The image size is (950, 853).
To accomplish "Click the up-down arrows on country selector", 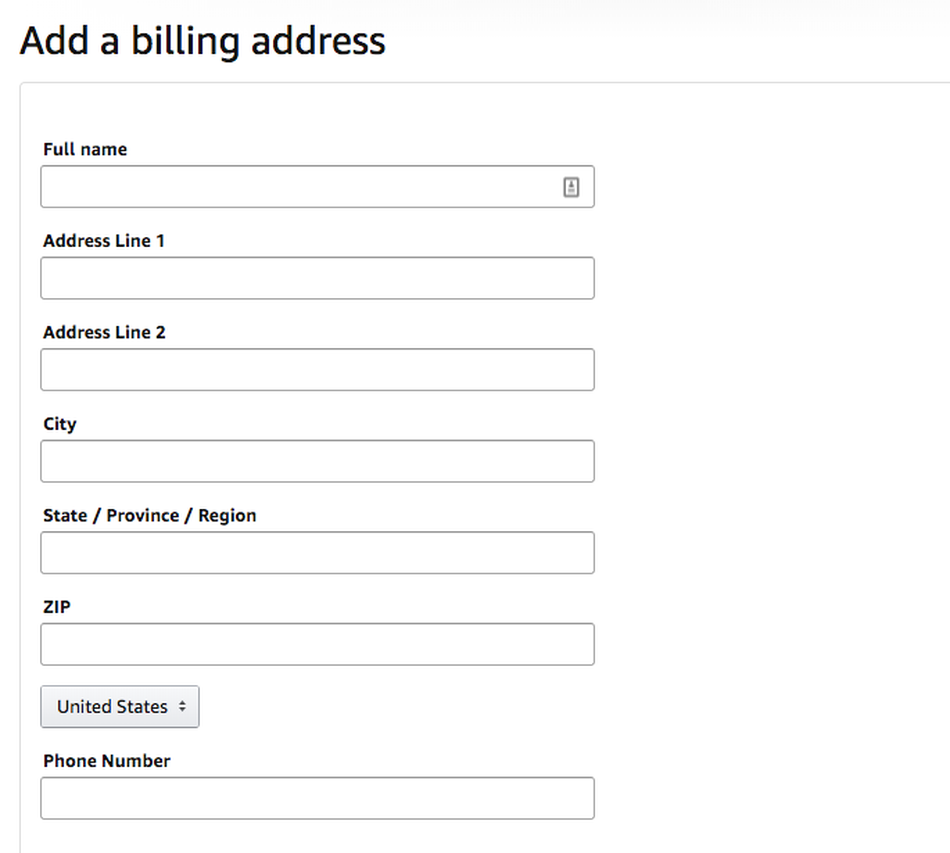I will [182, 706].
